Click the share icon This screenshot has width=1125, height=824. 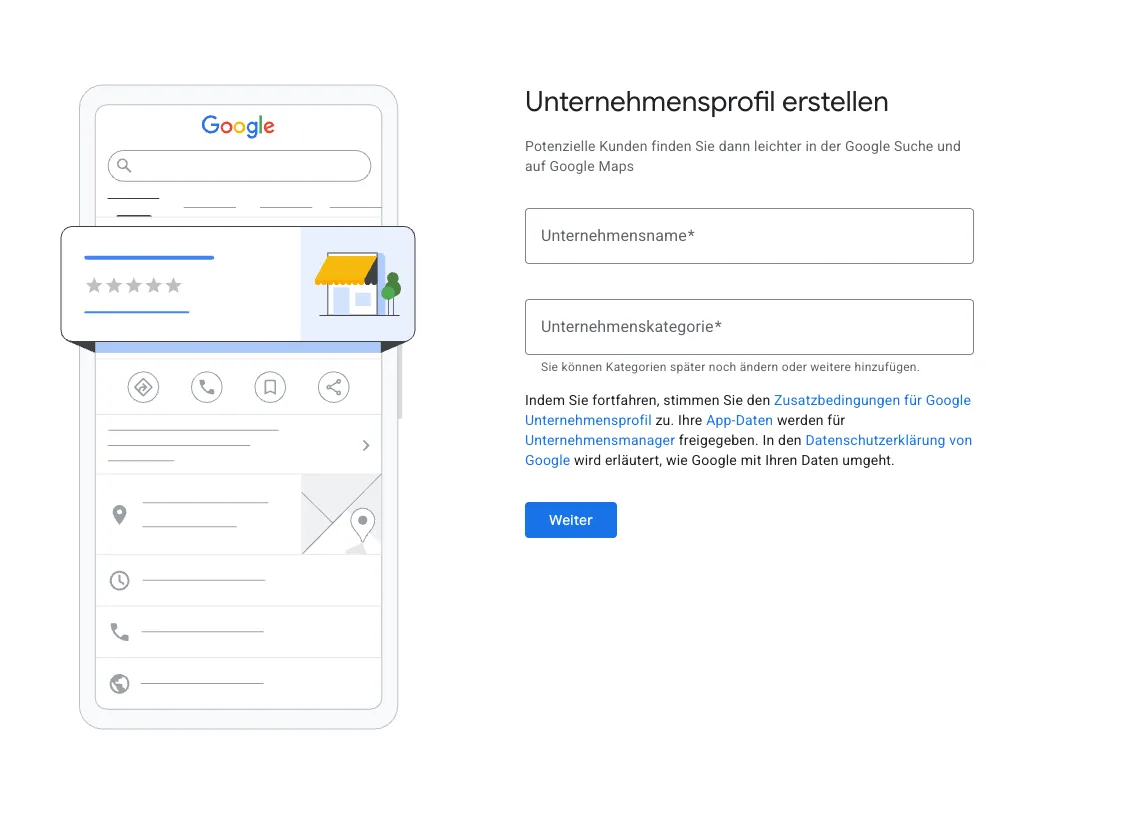pos(334,388)
